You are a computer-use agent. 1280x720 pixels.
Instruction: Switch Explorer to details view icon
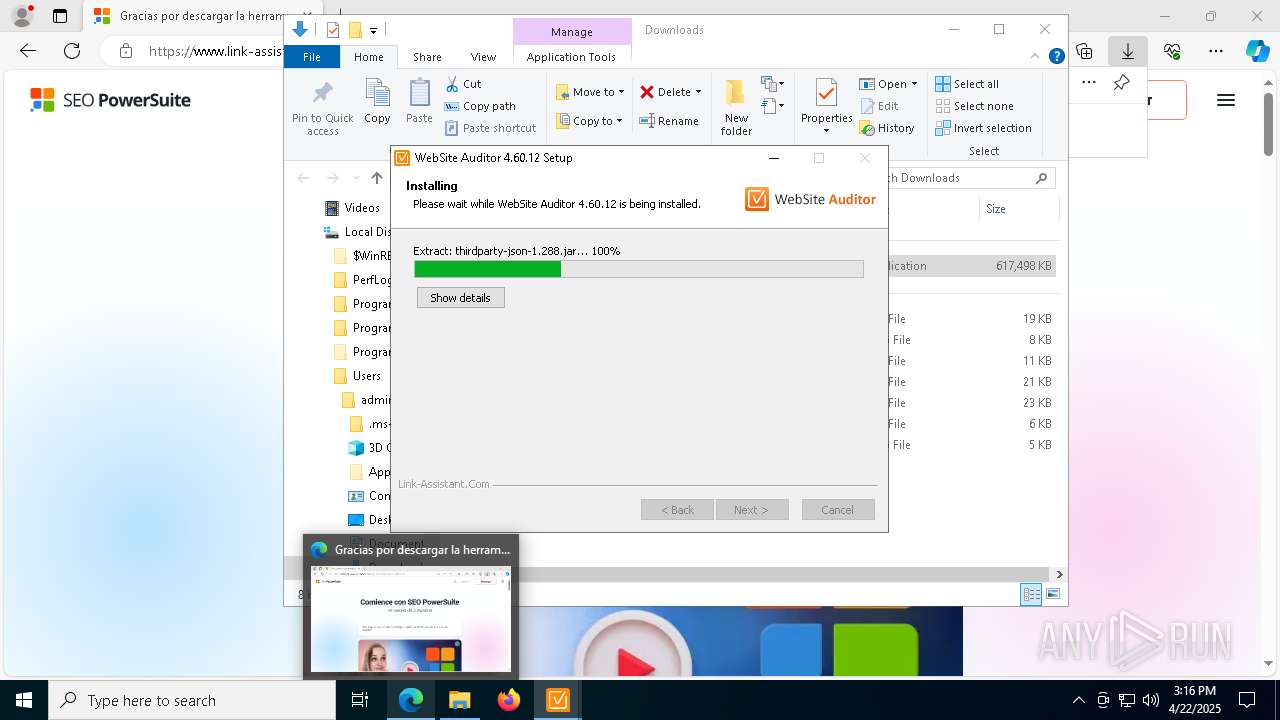1030,595
